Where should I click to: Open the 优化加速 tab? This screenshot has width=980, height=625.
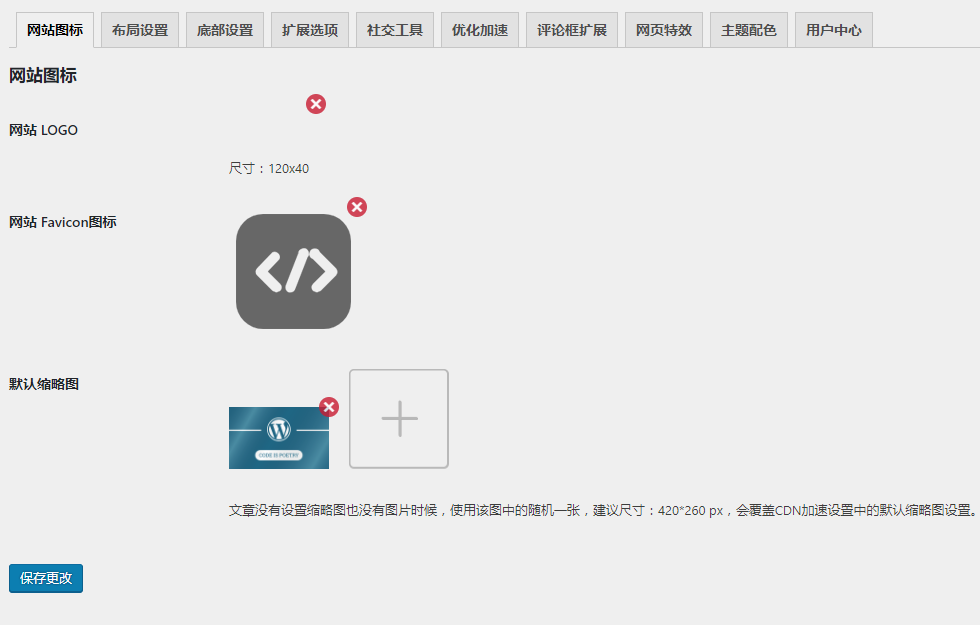click(480, 30)
